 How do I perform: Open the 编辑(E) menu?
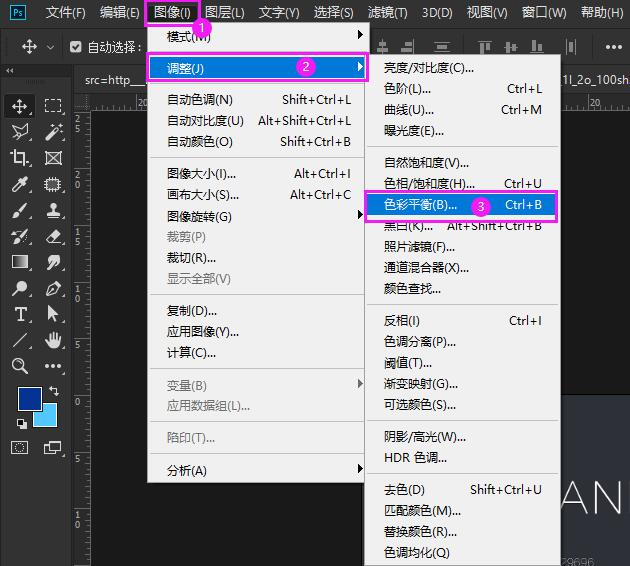[119, 12]
